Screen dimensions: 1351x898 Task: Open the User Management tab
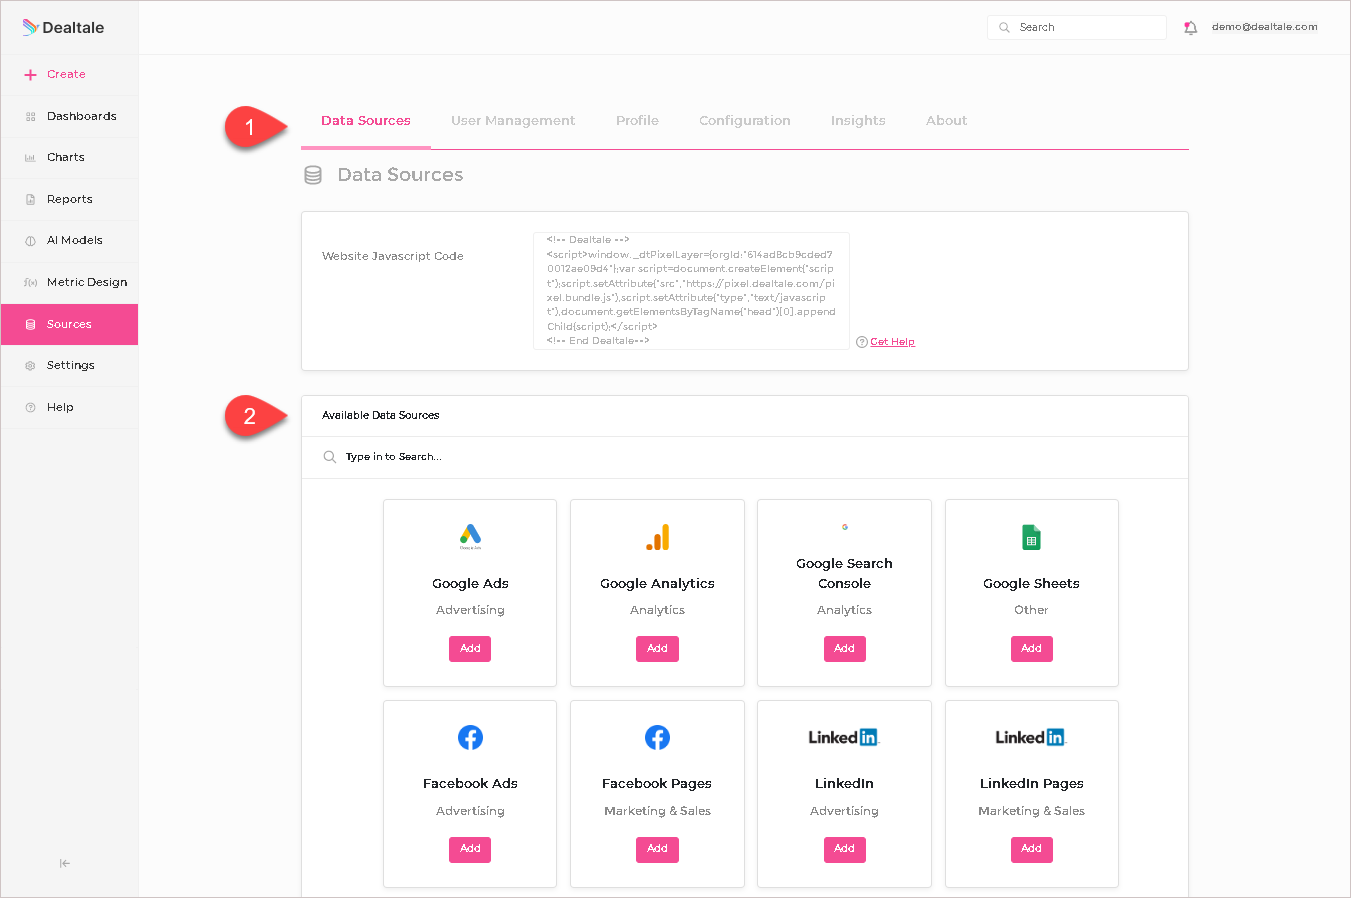click(513, 121)
